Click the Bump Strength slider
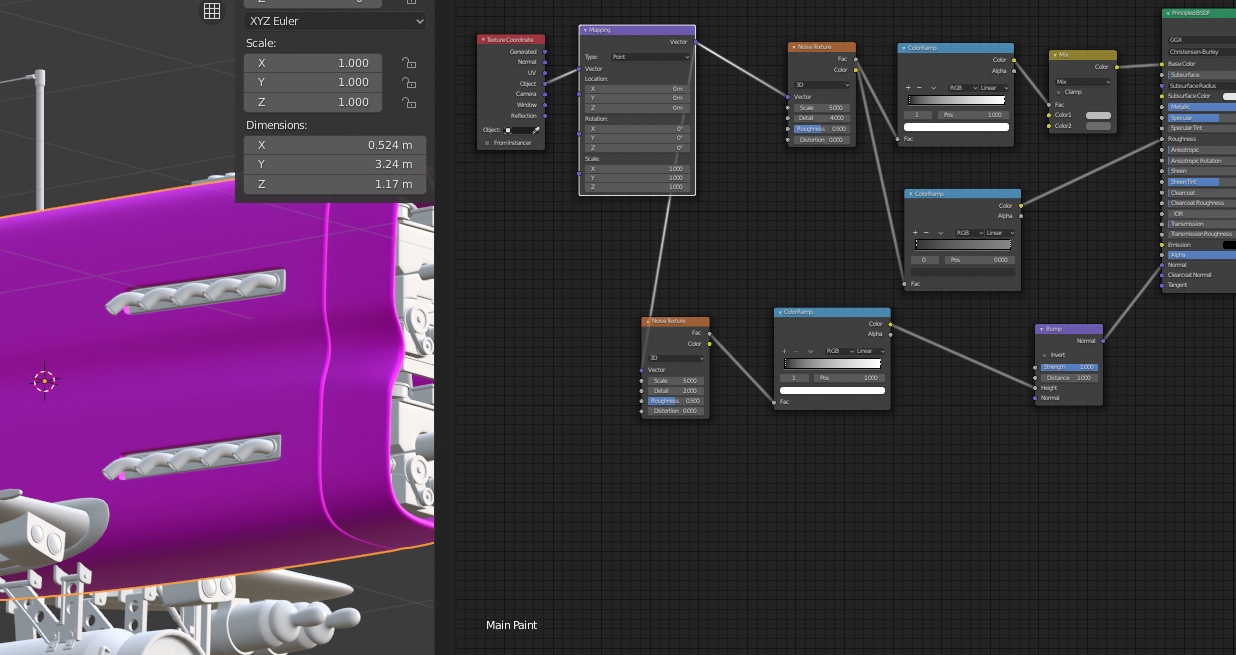The height and width of the screenshot is (655, 1236). click(x=1069, y=367)
